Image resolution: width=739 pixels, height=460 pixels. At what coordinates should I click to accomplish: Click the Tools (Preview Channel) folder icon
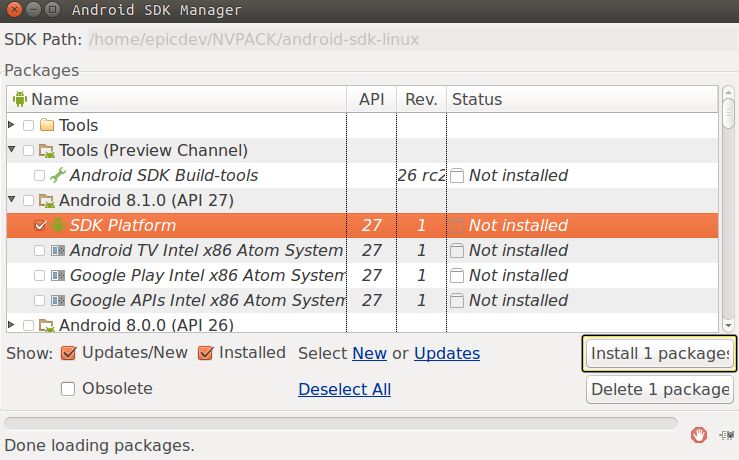coord(47,150)
